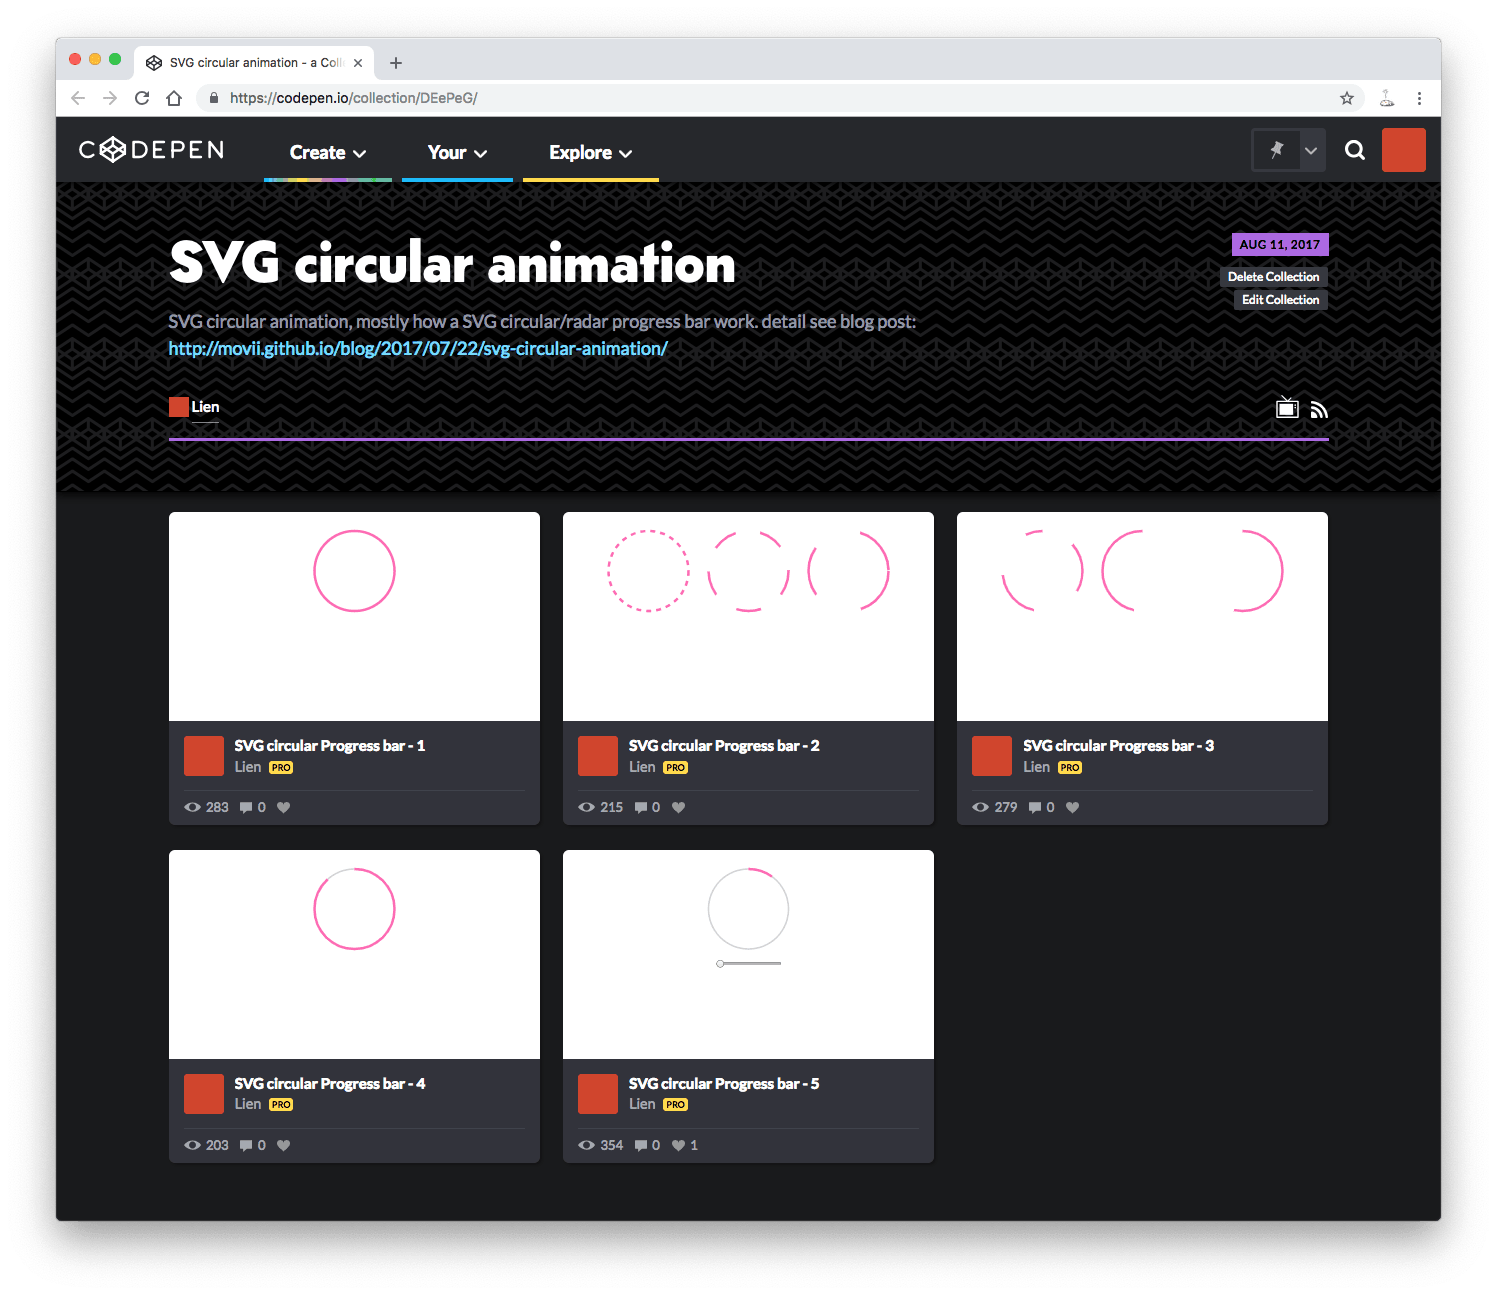Expand the Create dropdown menu

tap(327, 153)
